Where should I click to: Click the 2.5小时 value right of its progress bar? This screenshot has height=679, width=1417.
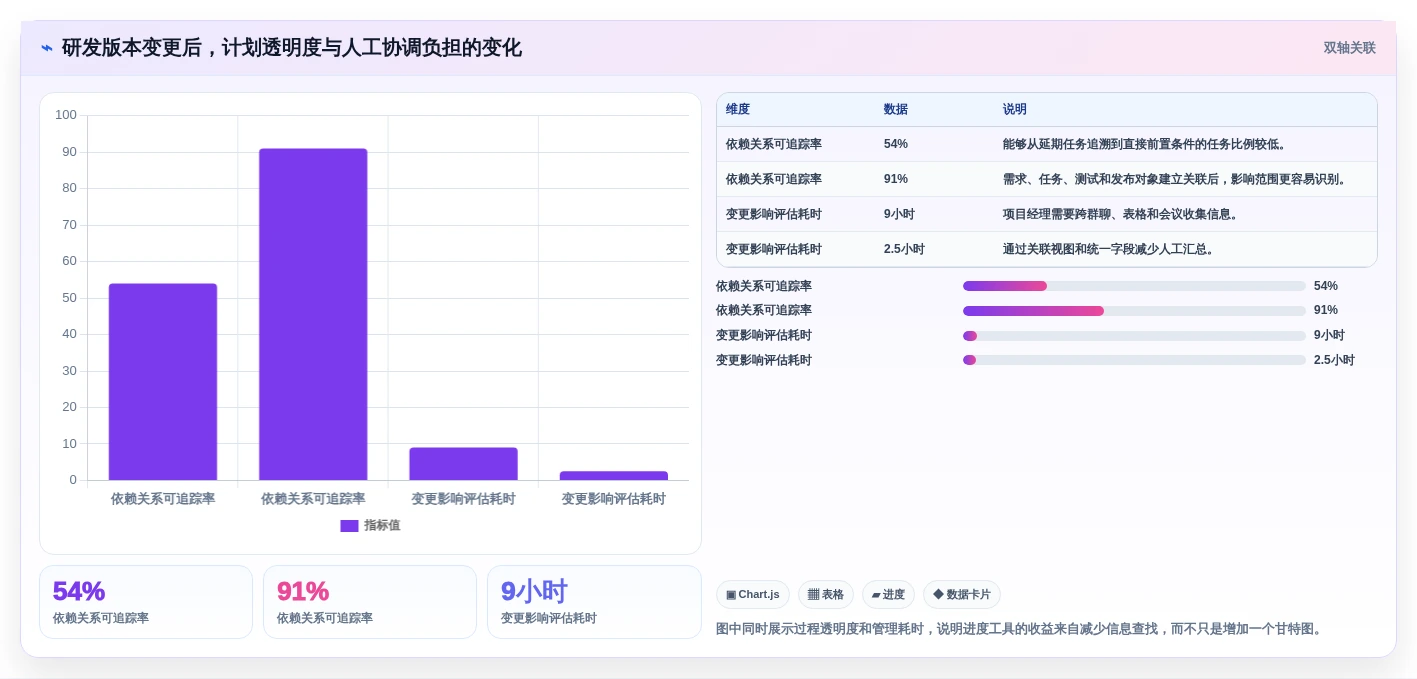tap(1334, 360)
